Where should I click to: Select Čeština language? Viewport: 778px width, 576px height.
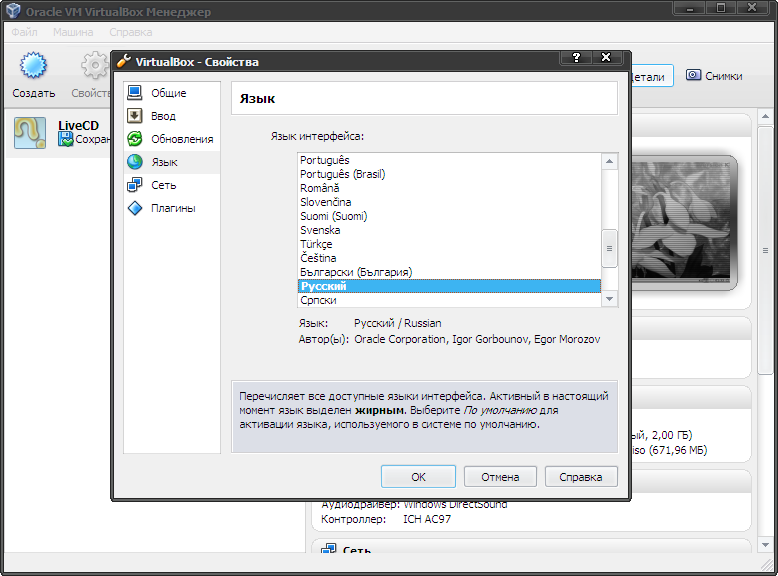coord(450,258)
